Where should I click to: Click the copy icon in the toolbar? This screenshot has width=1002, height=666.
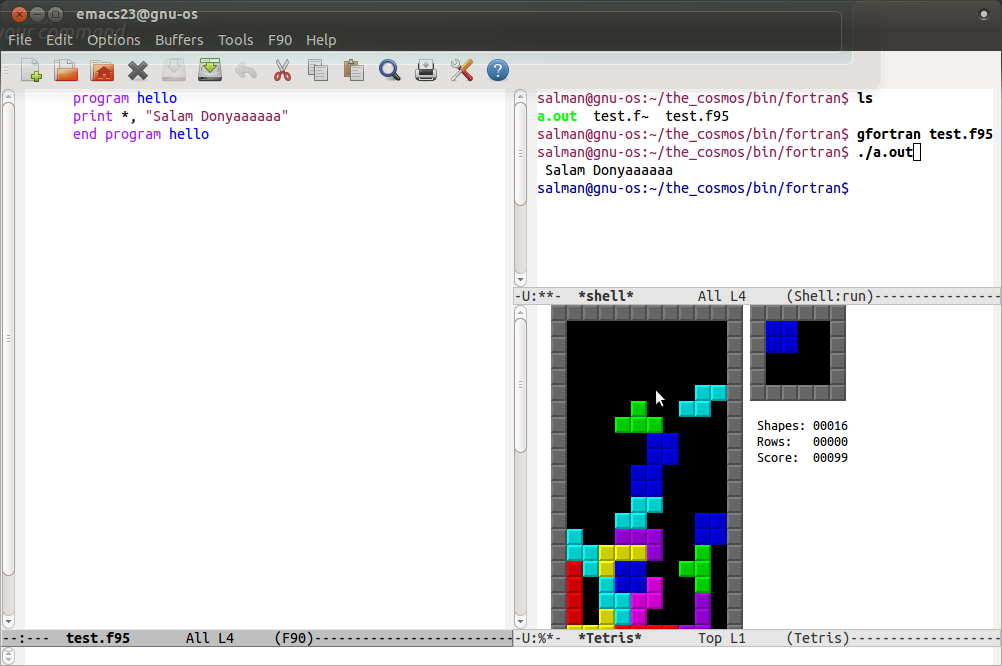click(x=318, y=70)
